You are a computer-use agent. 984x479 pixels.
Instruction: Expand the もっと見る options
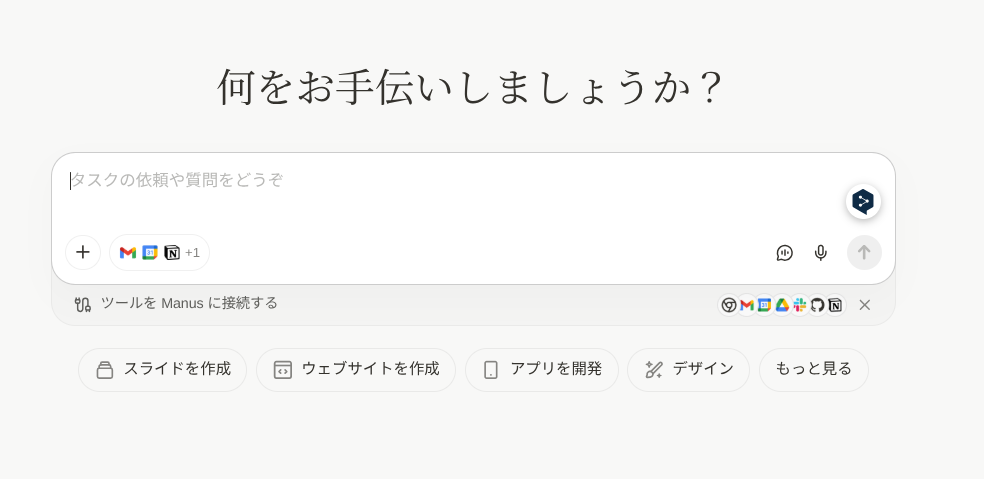point(813,369)
